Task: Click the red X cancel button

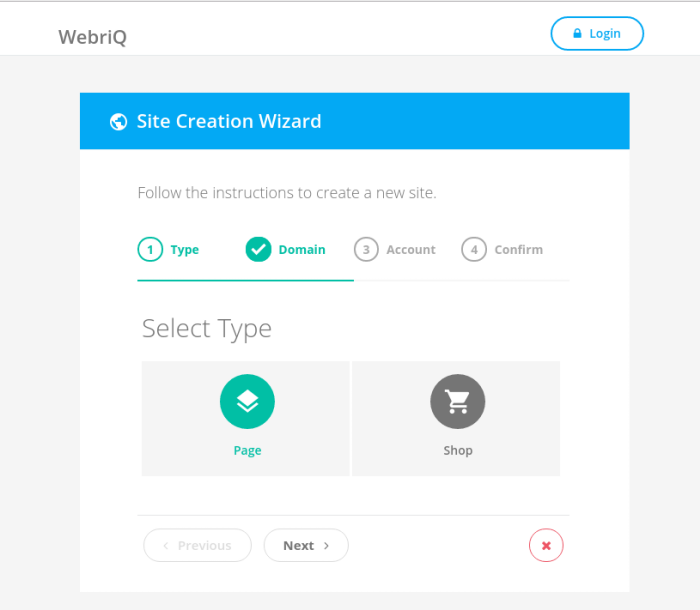Action: [546, 545]
